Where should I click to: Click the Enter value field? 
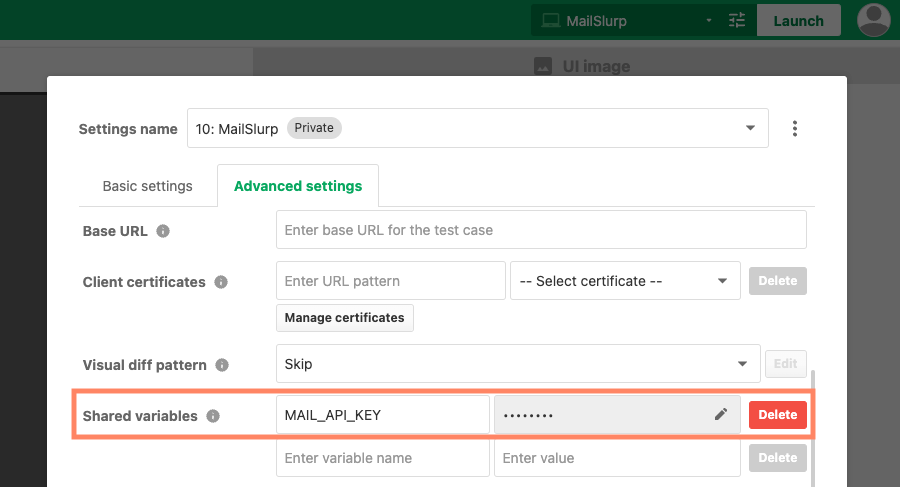coord(617,458)
